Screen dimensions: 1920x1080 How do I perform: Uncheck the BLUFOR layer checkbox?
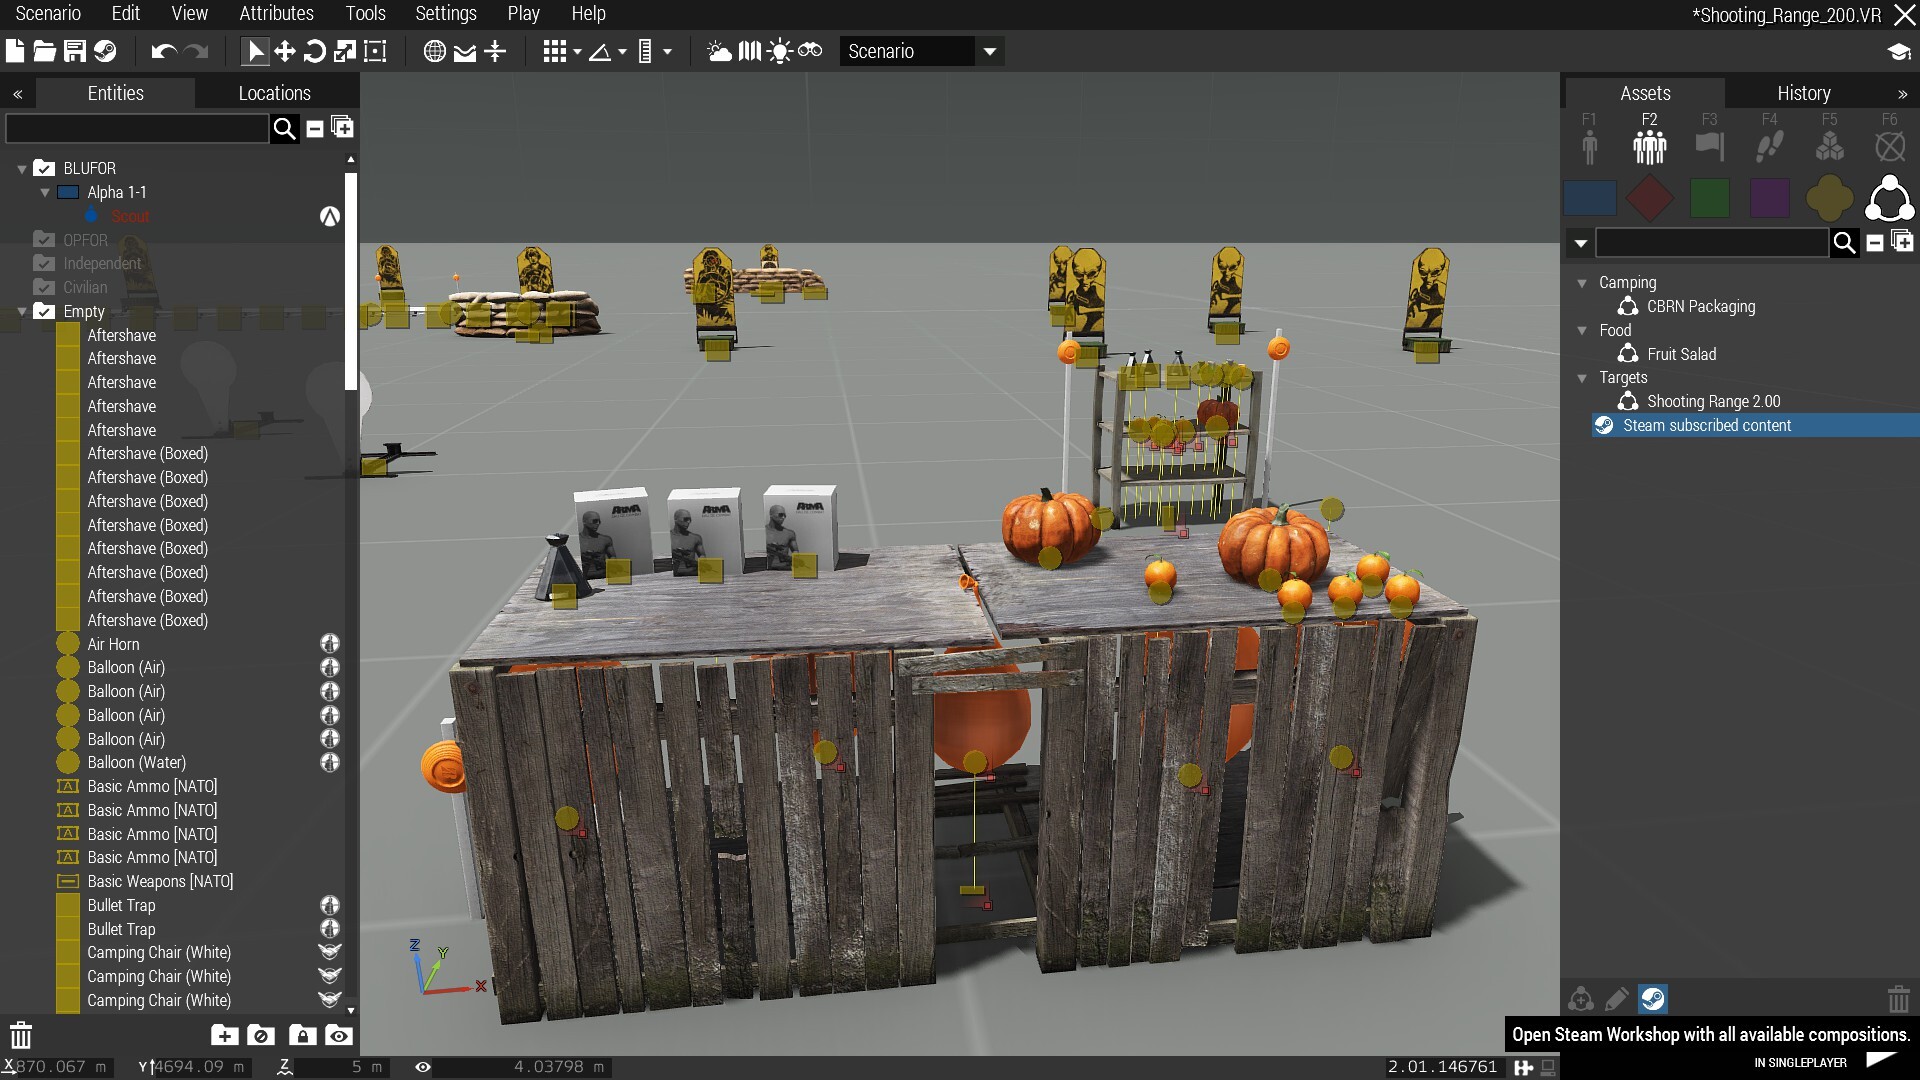tap(44, 168)
